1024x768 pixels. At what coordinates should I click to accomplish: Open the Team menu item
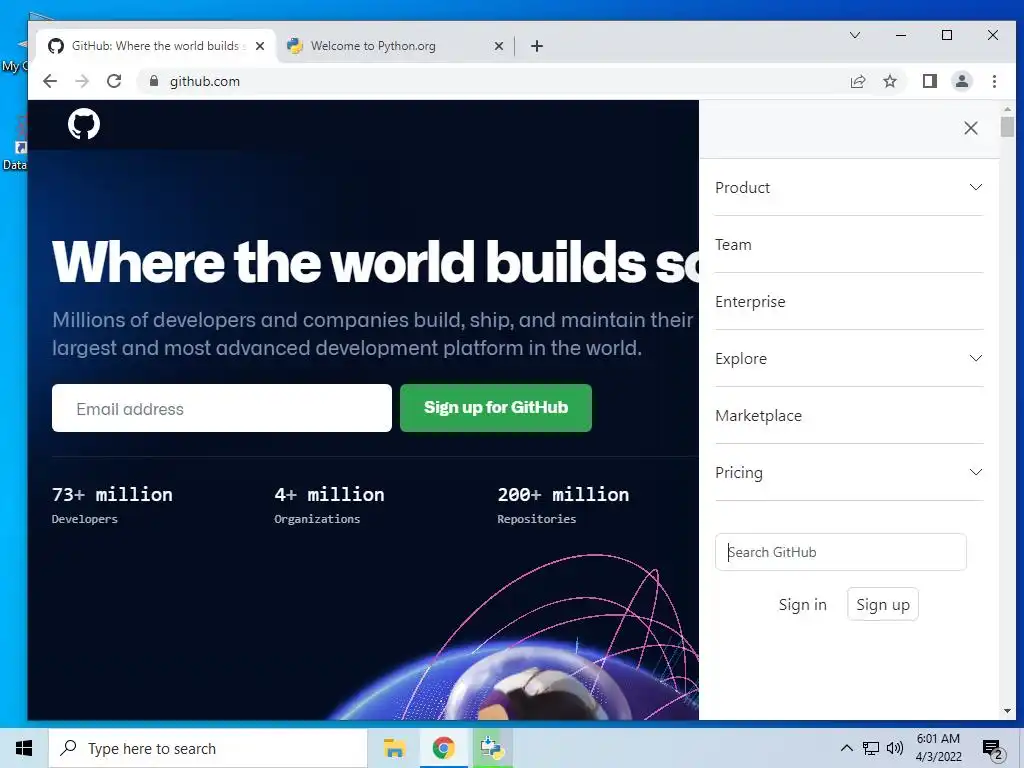tap(849, 244)
